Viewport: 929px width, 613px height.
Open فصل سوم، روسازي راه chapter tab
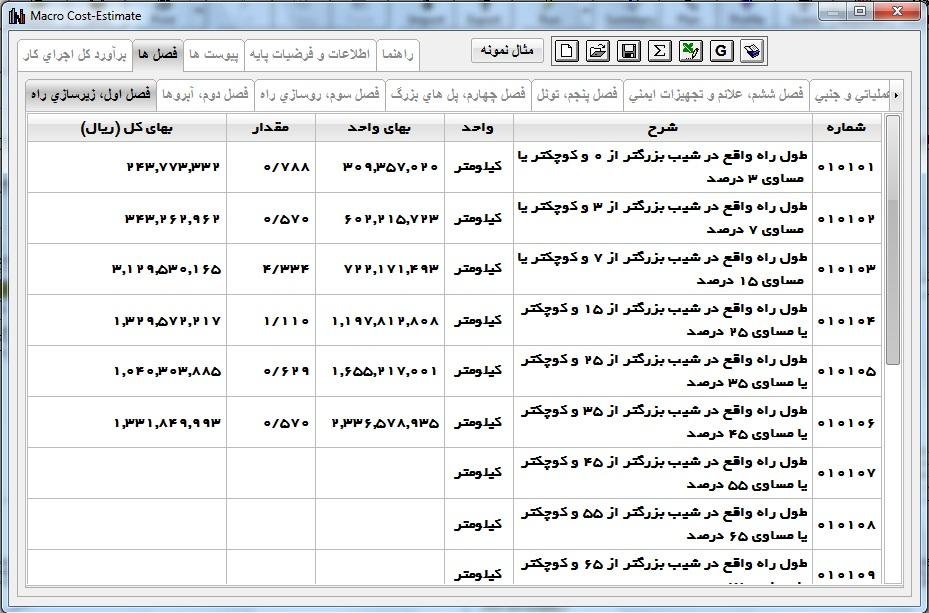320,94
